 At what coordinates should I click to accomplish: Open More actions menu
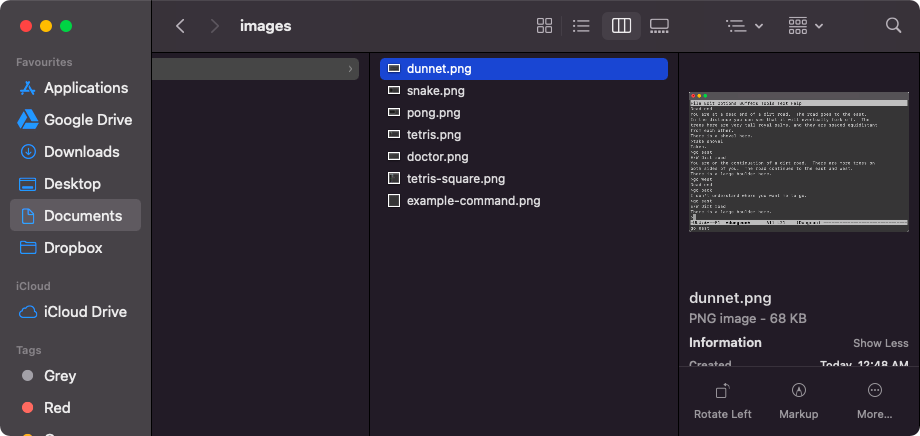coord(874,400)
